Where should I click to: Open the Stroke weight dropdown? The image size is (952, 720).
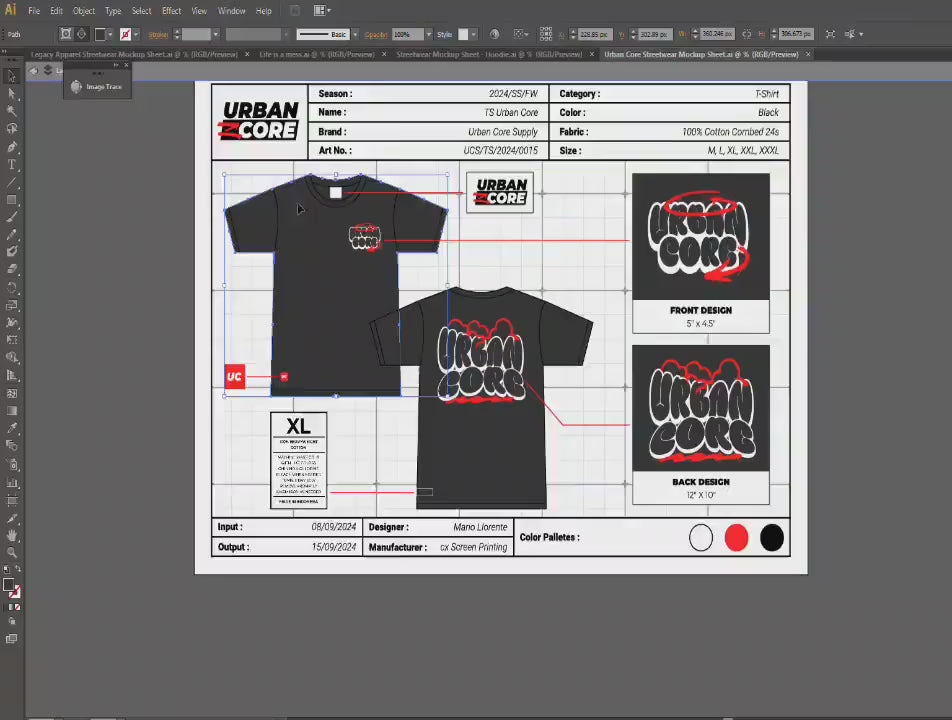click(216, 34)
